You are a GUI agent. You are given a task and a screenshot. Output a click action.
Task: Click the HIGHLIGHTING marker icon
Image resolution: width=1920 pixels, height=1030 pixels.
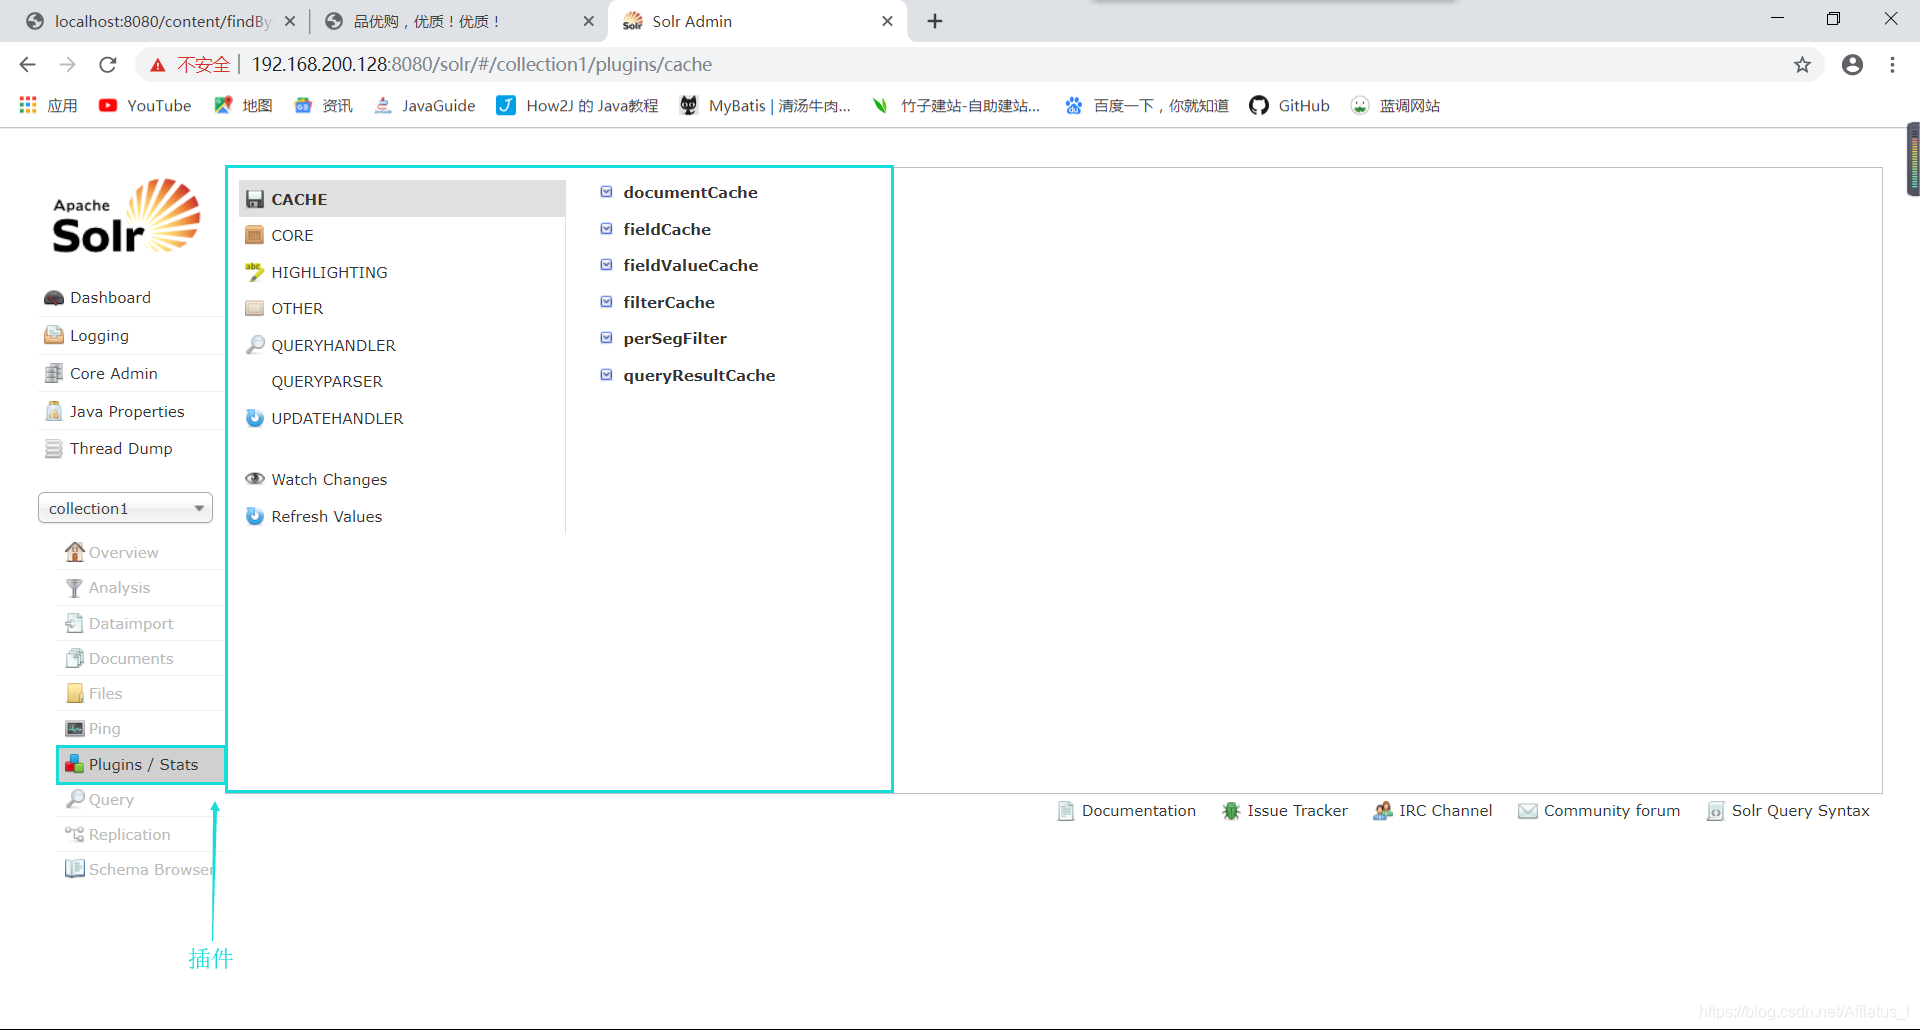tap(255, 272)
